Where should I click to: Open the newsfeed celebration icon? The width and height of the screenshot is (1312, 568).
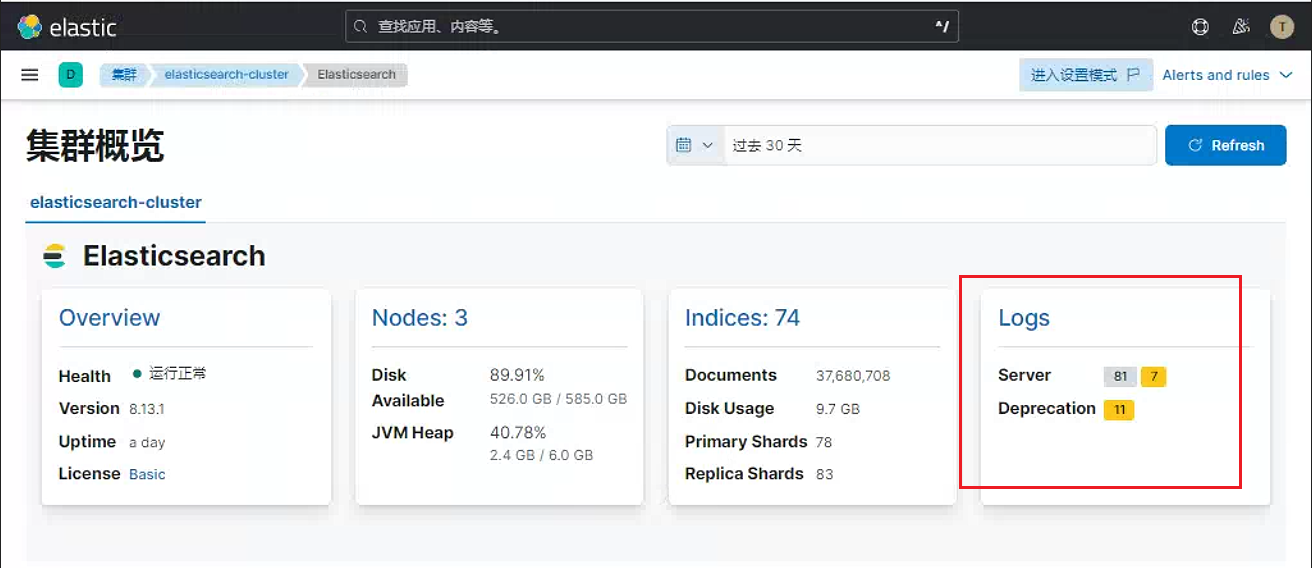click(1241, 27)
